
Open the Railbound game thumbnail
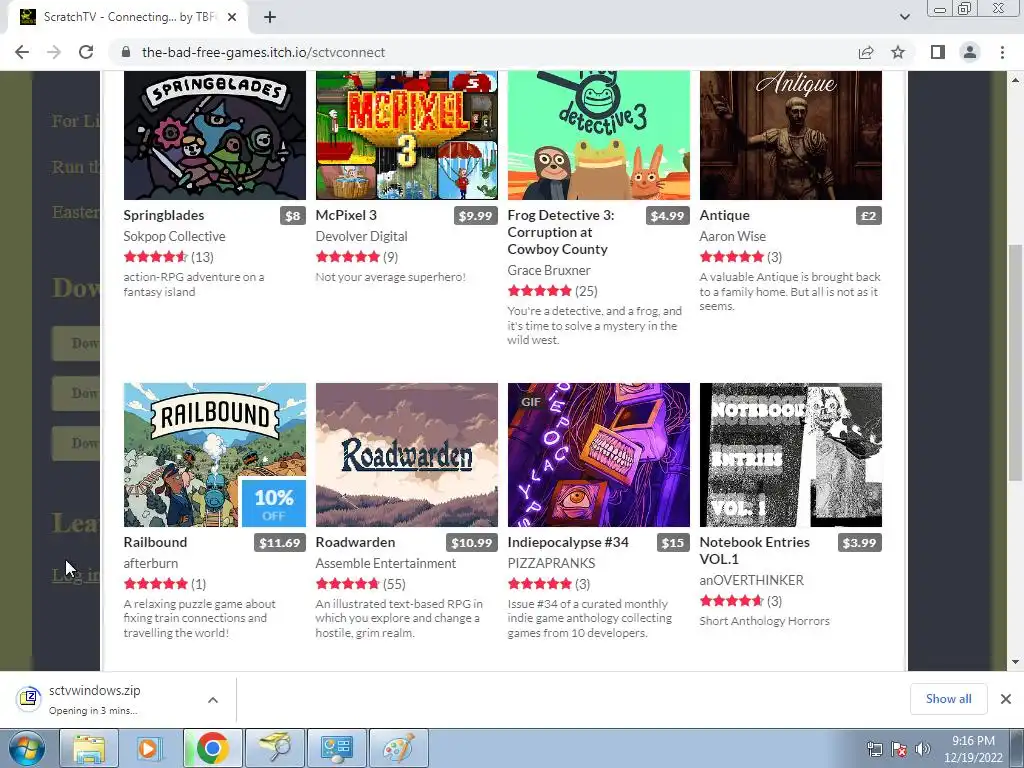[x=215, y=455]
